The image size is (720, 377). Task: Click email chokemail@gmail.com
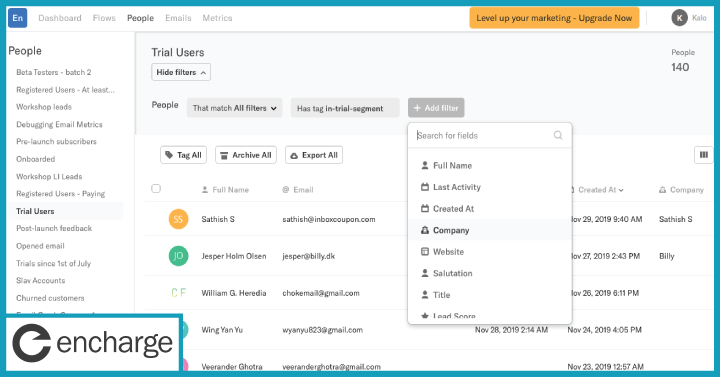(321, 293)
